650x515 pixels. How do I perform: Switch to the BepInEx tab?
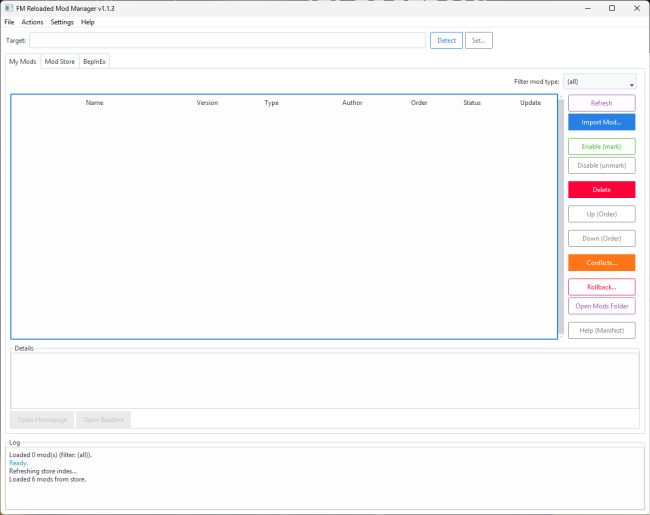pos(94,61)
